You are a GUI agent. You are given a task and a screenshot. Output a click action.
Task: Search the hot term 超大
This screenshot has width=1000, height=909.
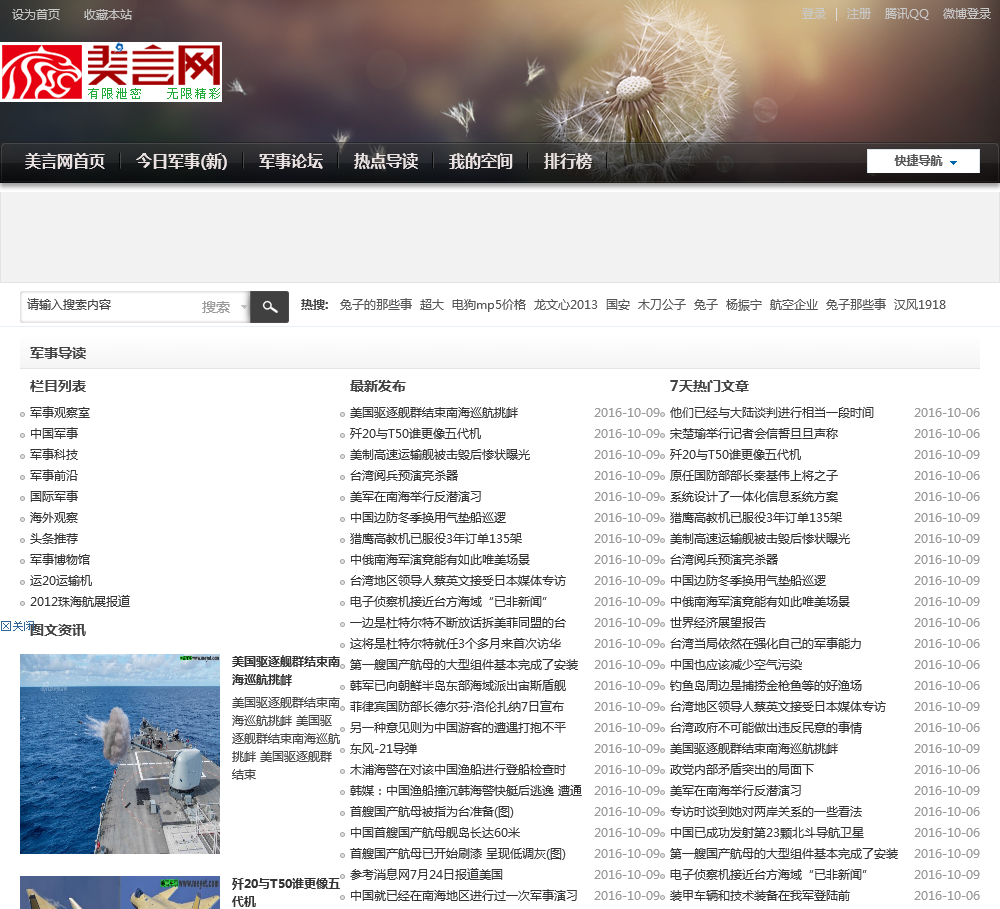pyautogui.click(x=432, y=305)
